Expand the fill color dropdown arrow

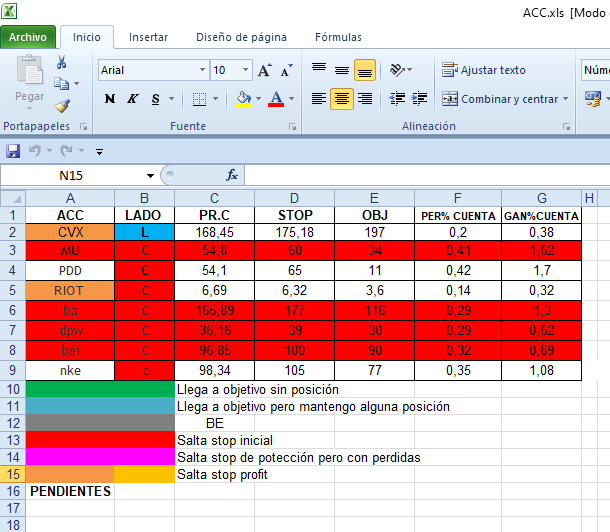click(258, 99)
